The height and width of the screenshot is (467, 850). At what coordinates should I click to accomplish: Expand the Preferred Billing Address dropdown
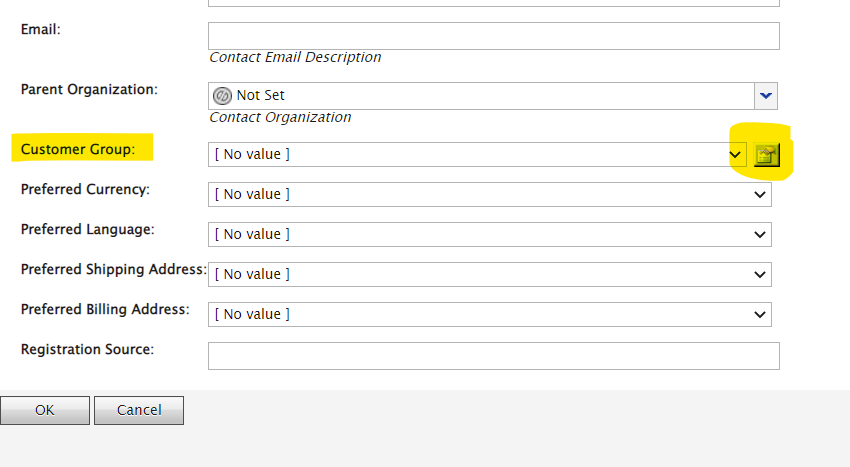pos(760,315)
